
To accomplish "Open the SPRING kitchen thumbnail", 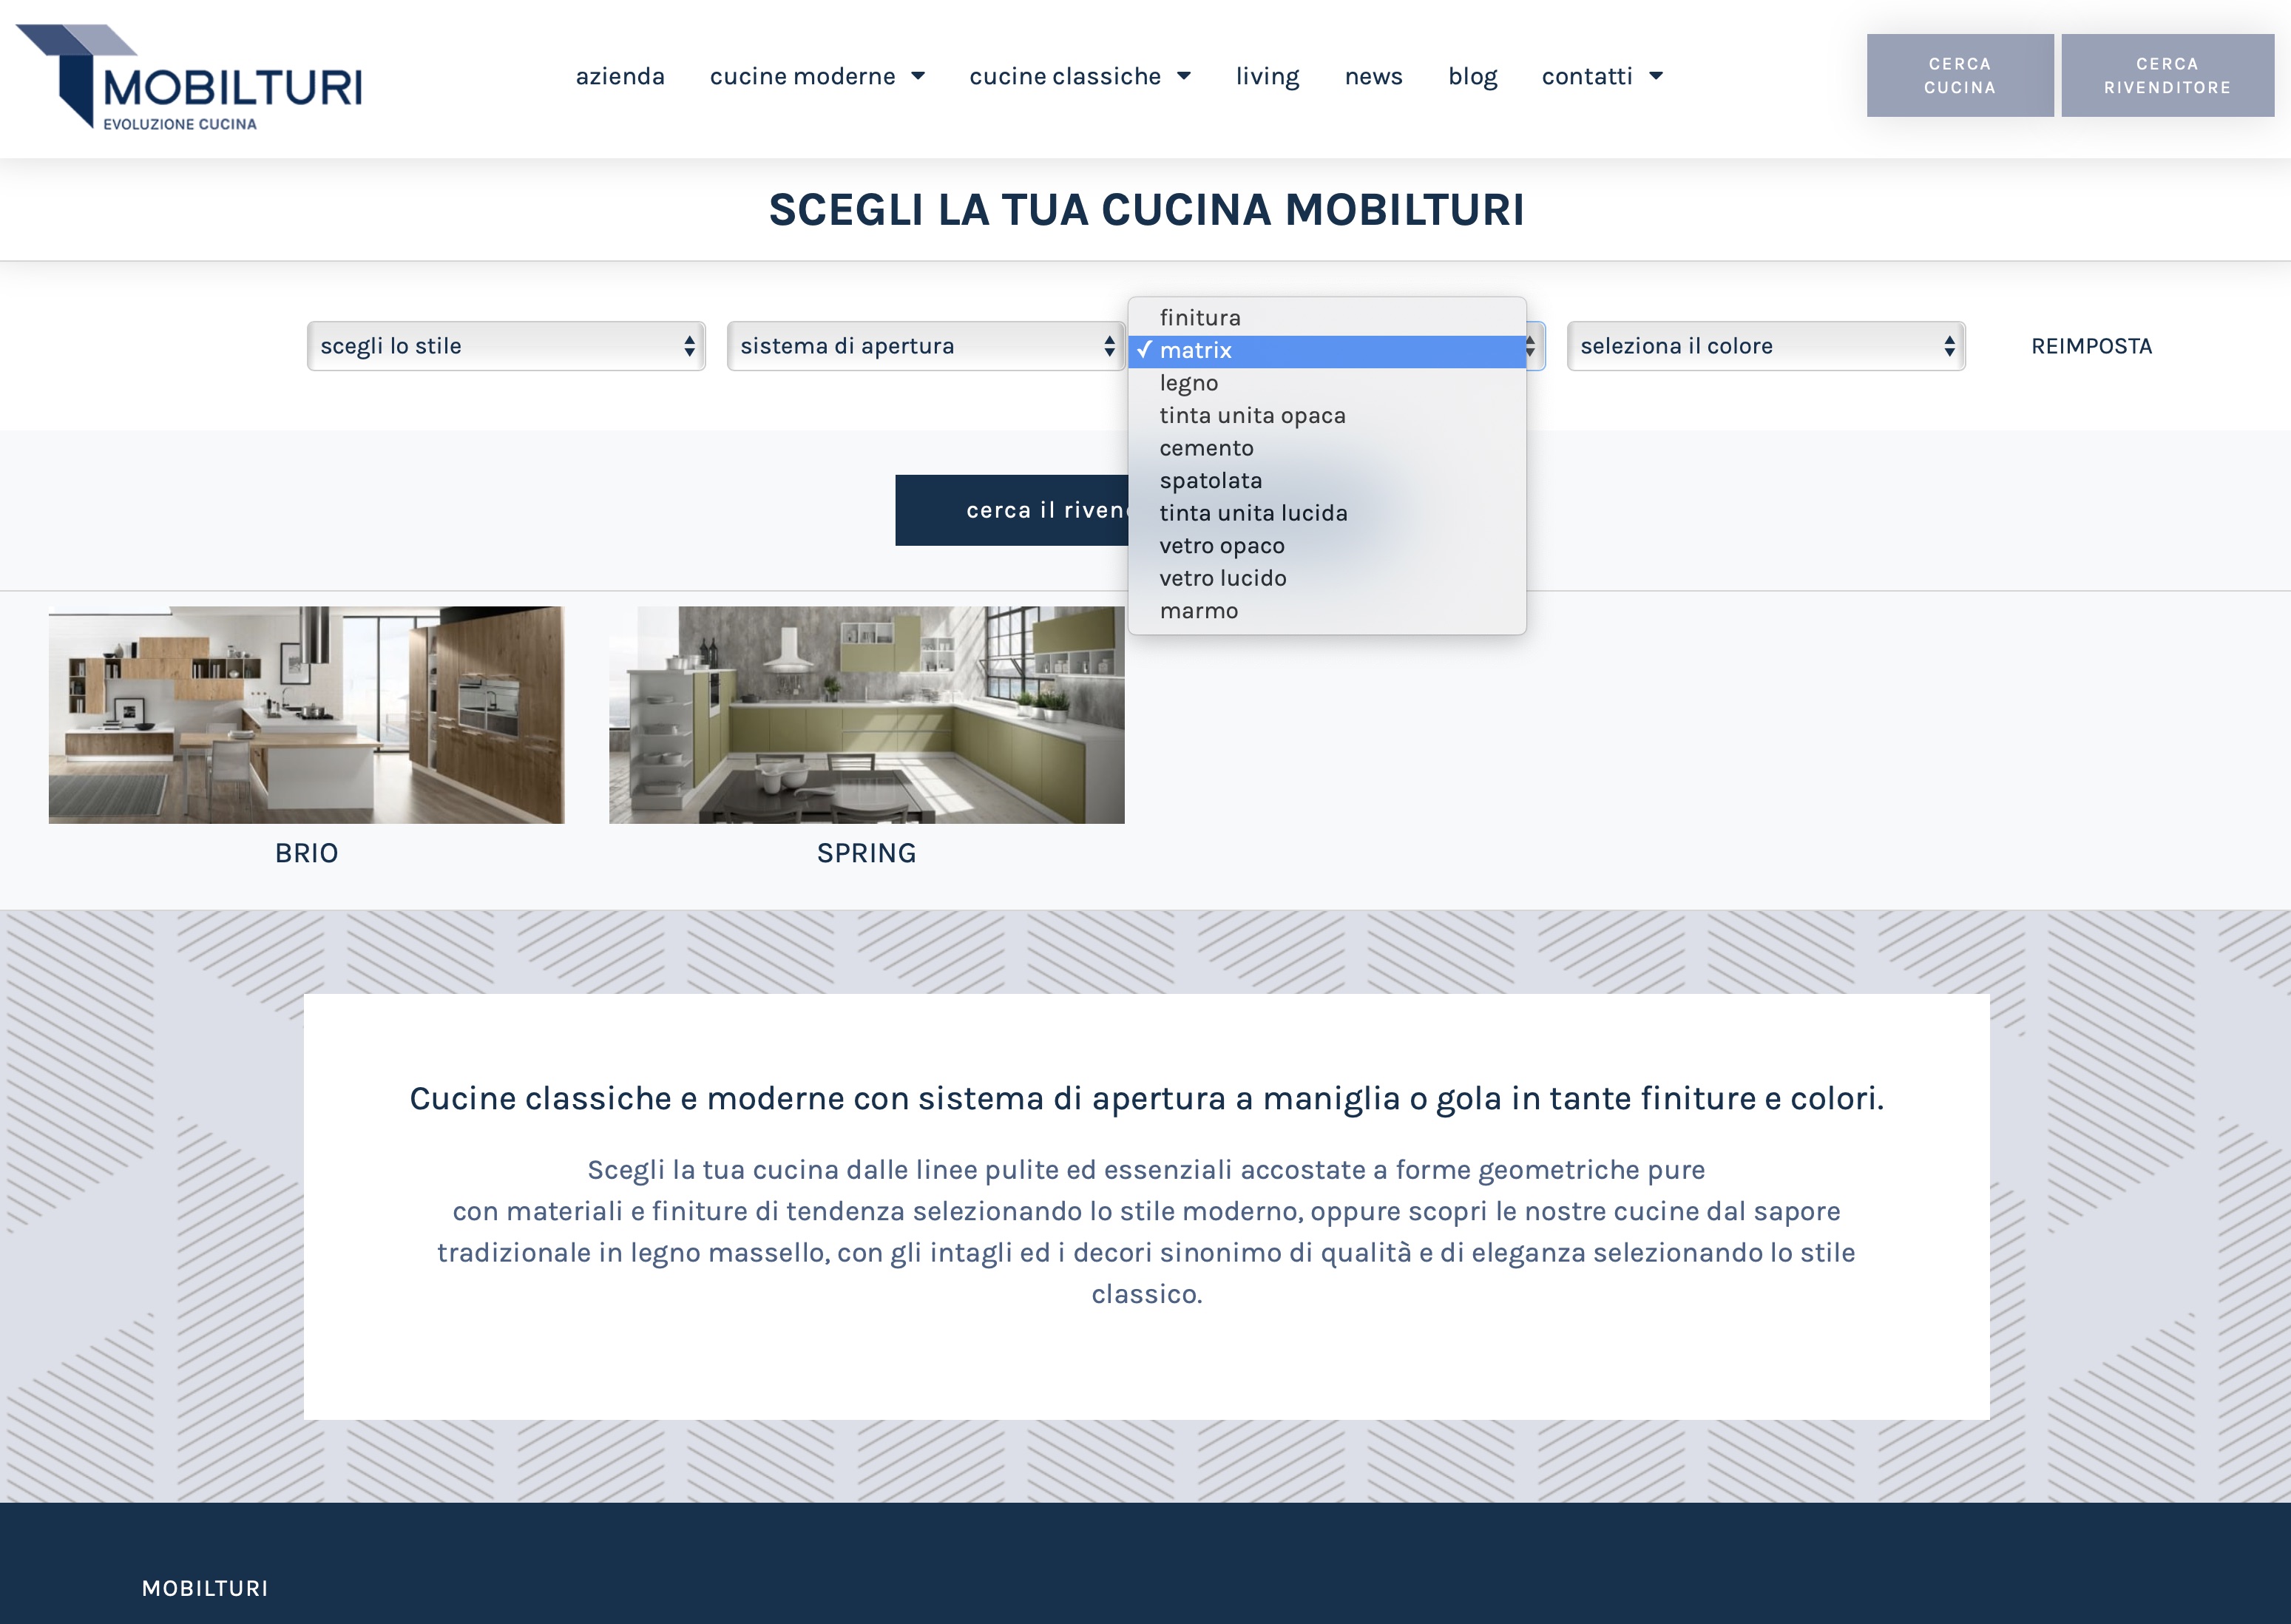I will pyautogui.click(x=866, y=715).
